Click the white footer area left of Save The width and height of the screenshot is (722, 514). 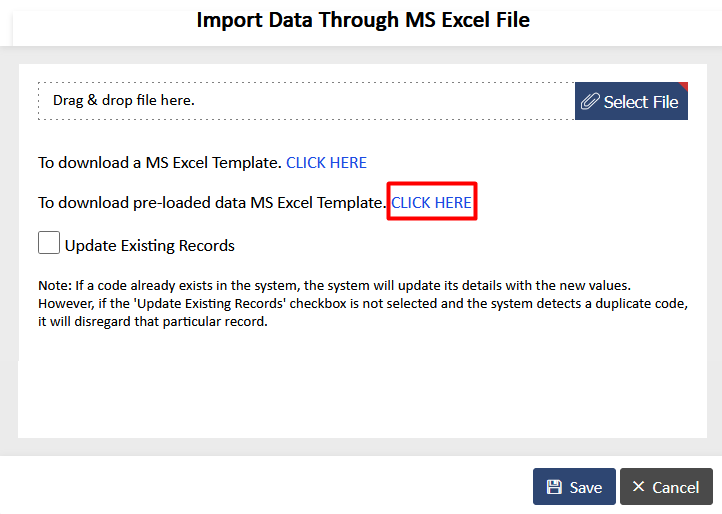[265, 486]
